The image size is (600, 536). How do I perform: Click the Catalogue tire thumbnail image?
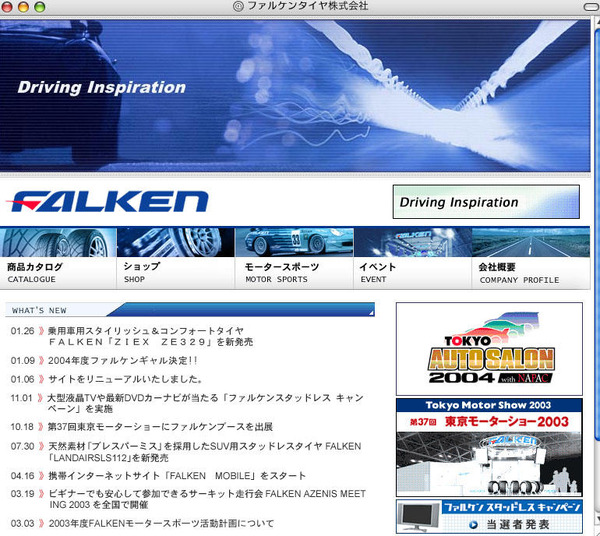coord(58,243)
